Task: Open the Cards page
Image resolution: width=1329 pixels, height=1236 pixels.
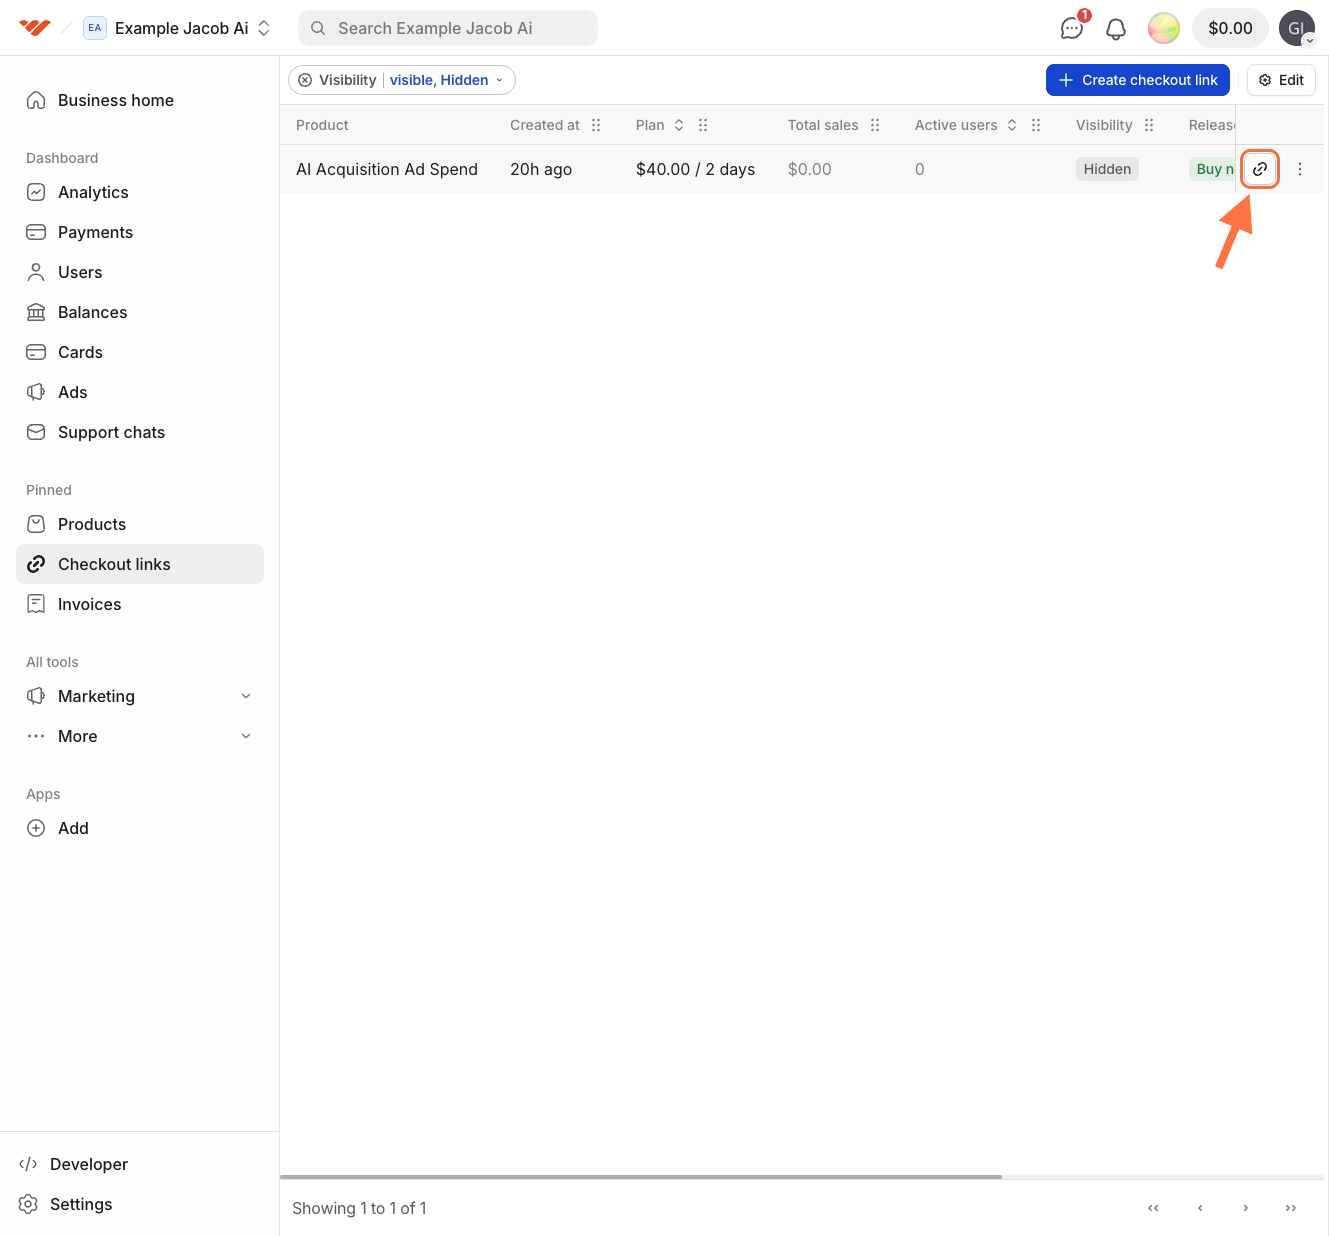Action: pyautogui.click(x=140, y=352)
